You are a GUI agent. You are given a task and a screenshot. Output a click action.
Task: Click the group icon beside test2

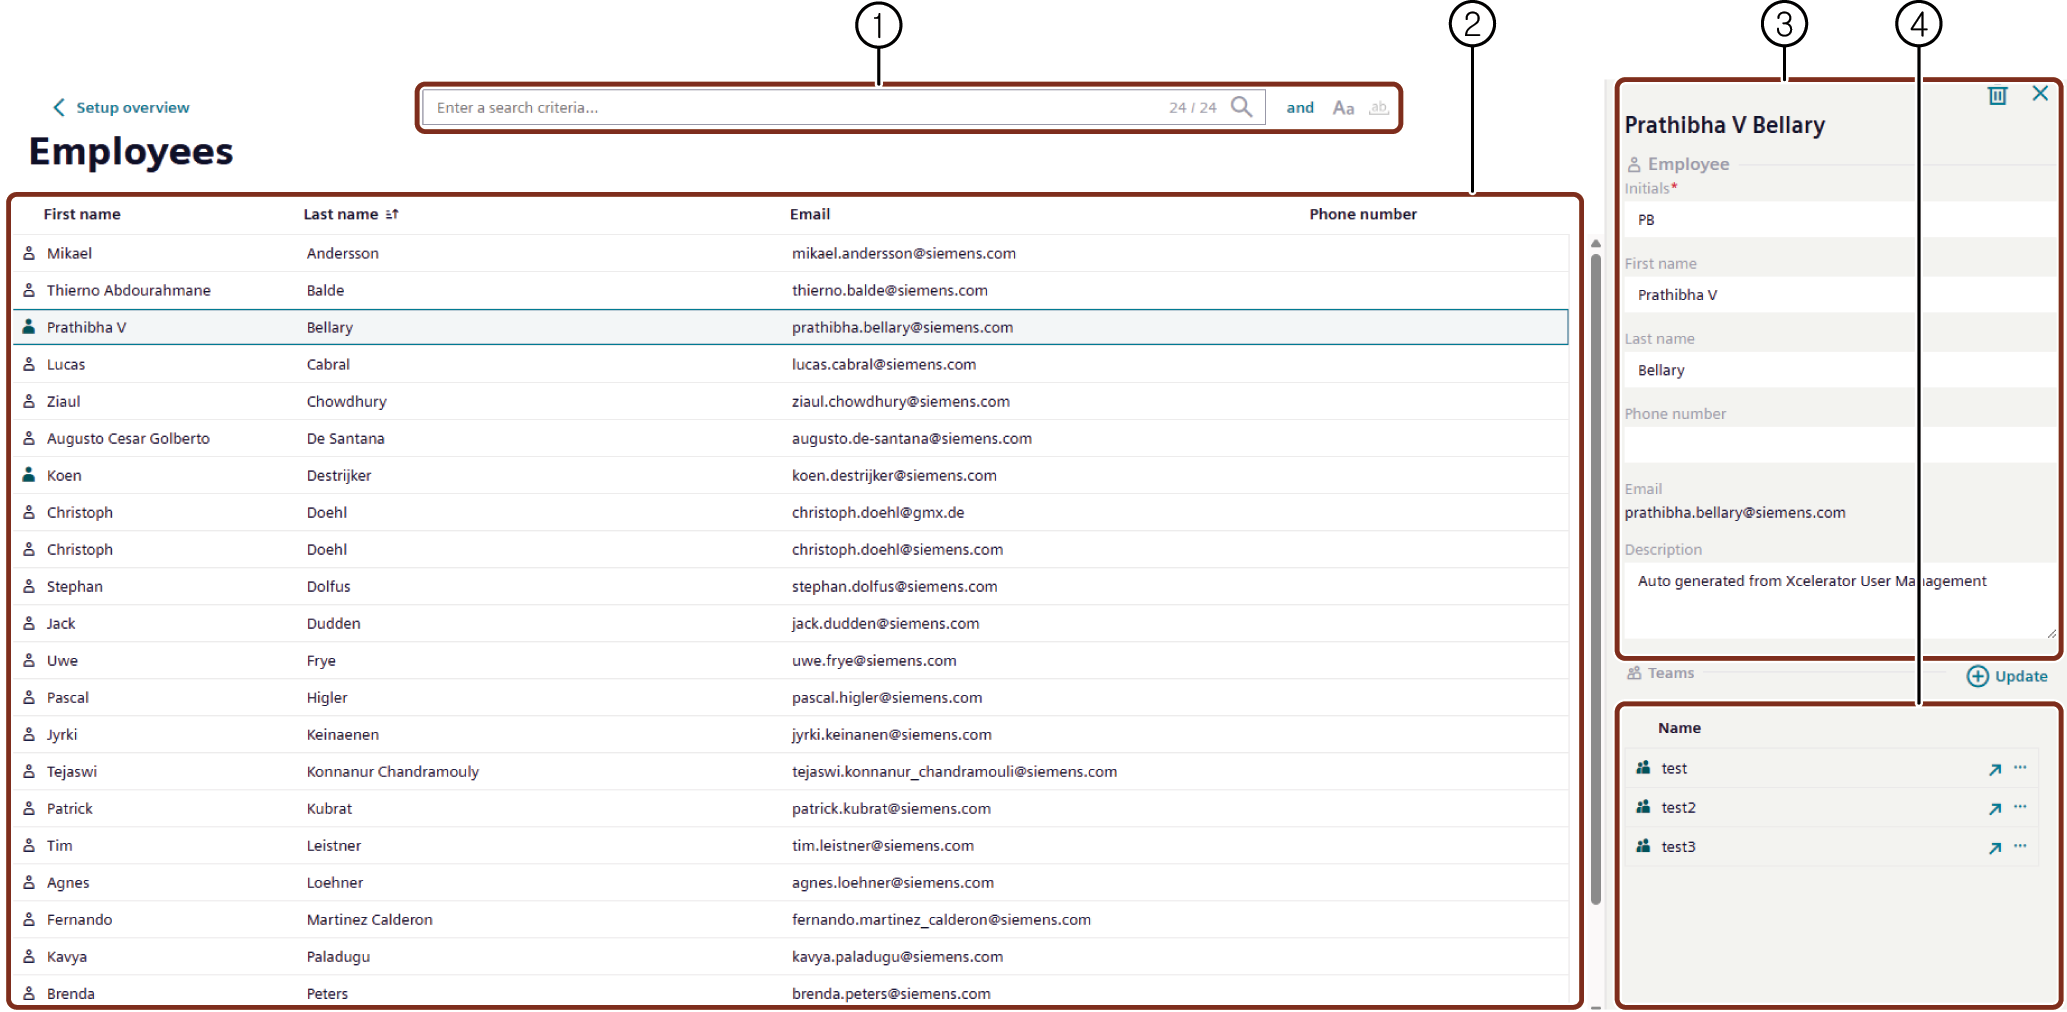point(1643,807)
